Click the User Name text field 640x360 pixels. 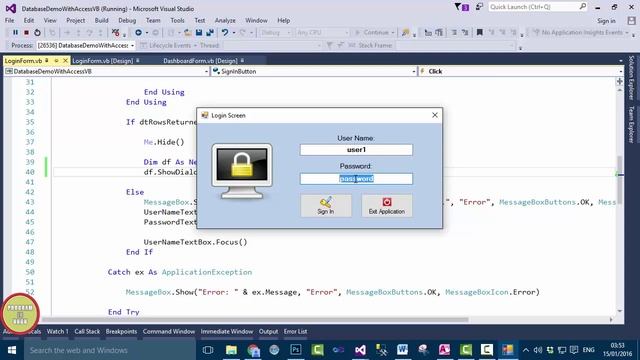click(356, 150)
